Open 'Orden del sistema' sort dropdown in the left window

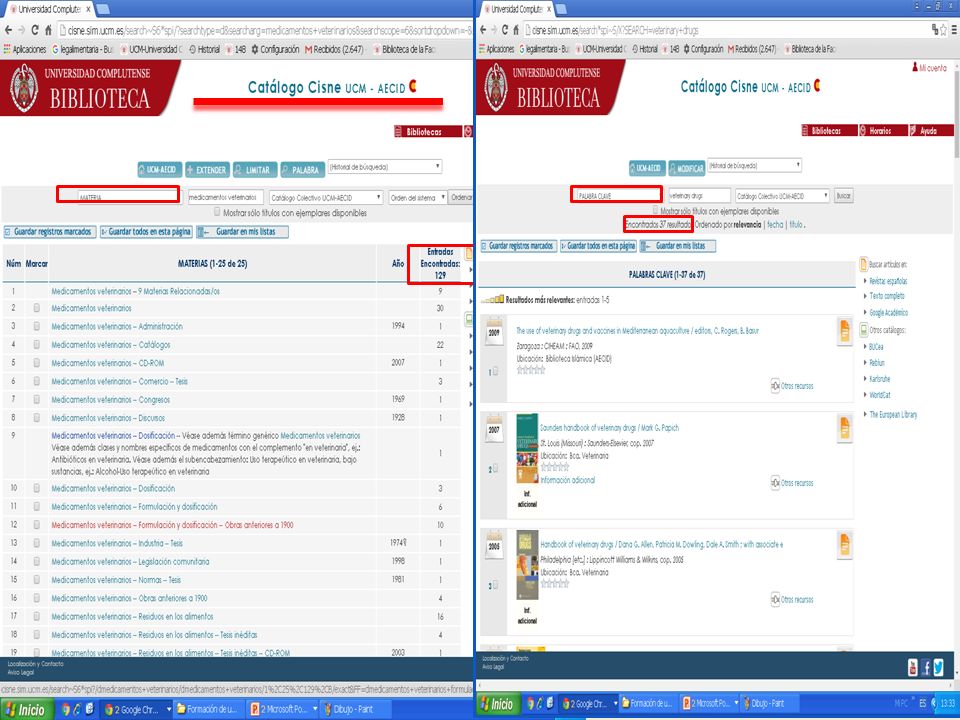[418, 198]
